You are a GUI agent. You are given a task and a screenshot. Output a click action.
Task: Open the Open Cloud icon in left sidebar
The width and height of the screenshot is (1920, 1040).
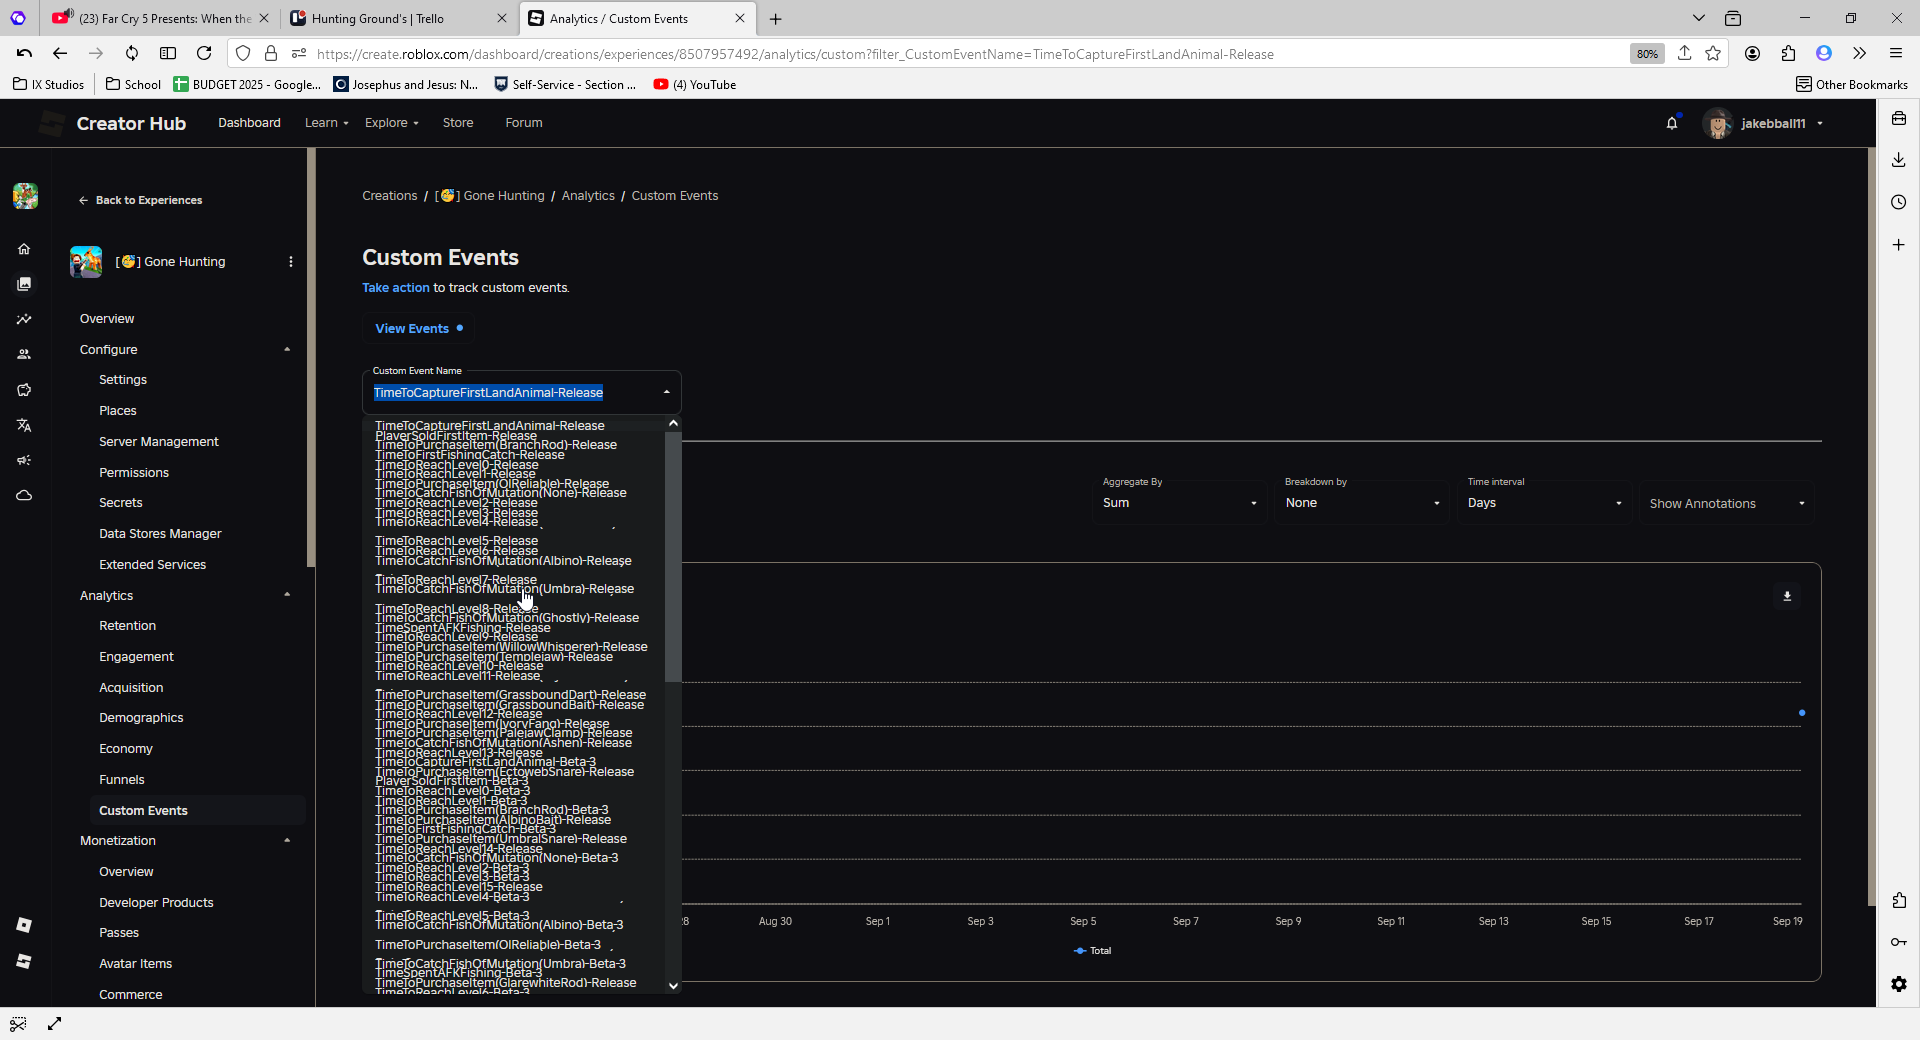[x=24, y=495]
